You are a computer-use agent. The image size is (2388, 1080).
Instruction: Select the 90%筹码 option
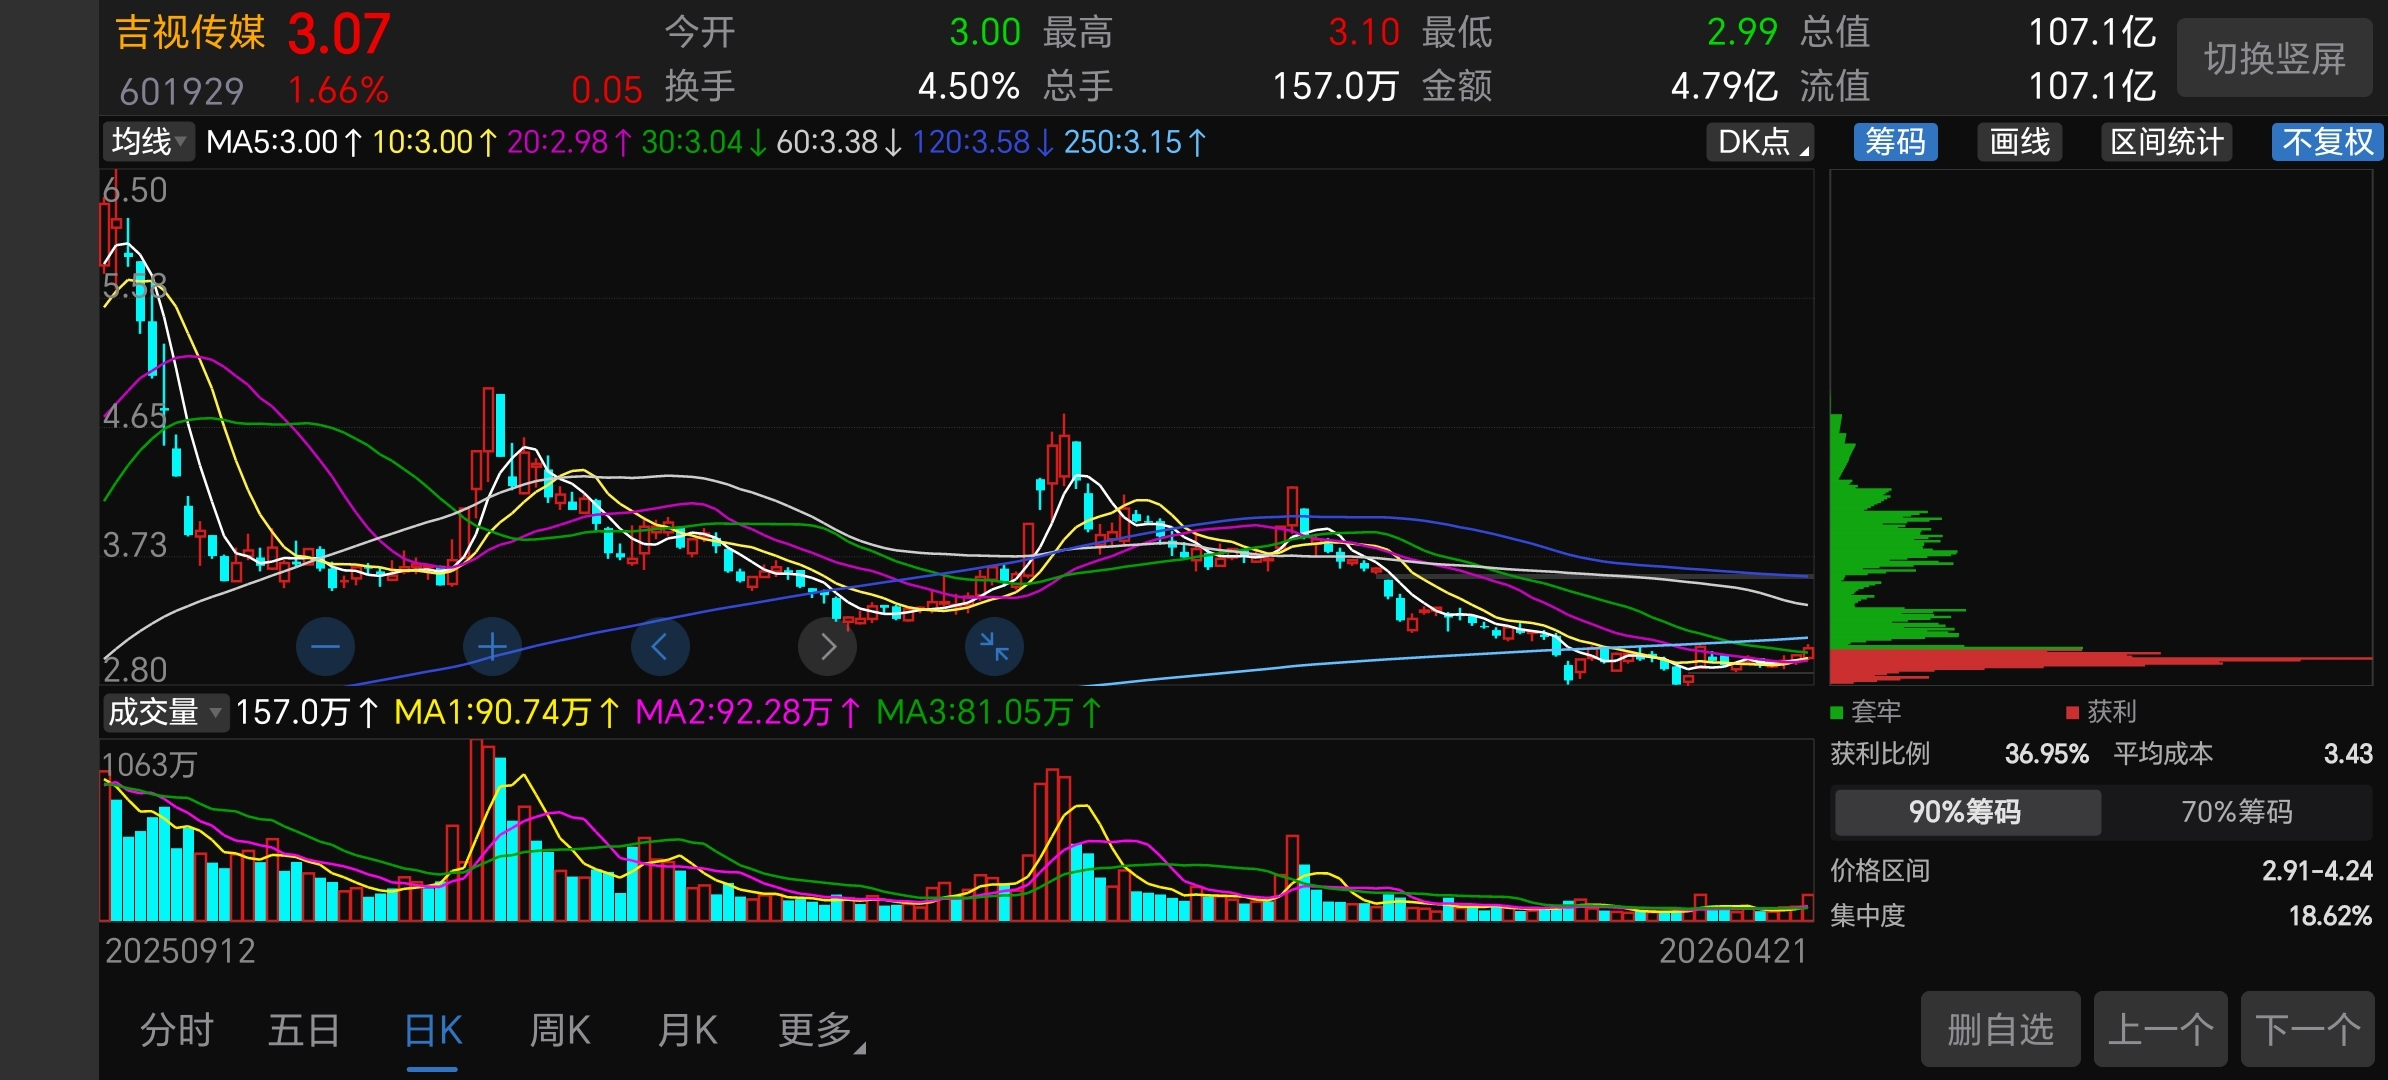click(x=1966, y=811)
